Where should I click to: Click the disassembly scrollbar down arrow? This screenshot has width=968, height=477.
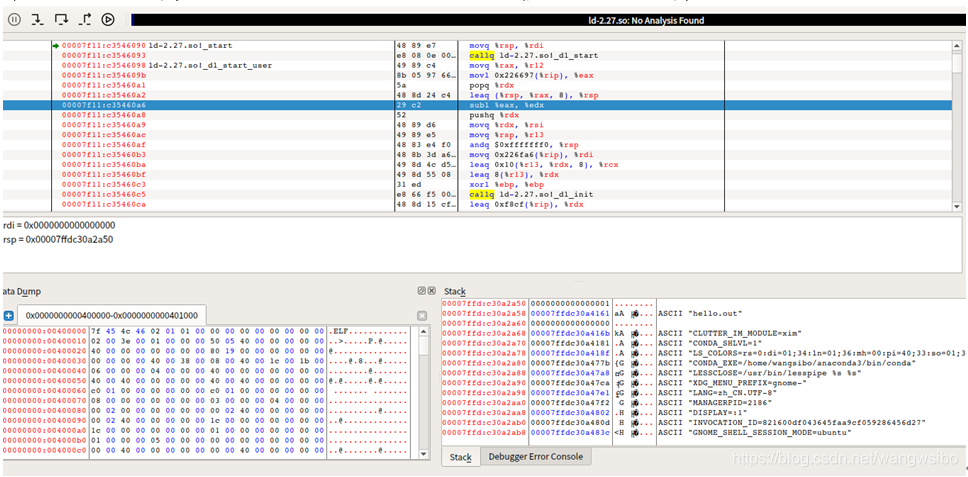pos(957,207)
